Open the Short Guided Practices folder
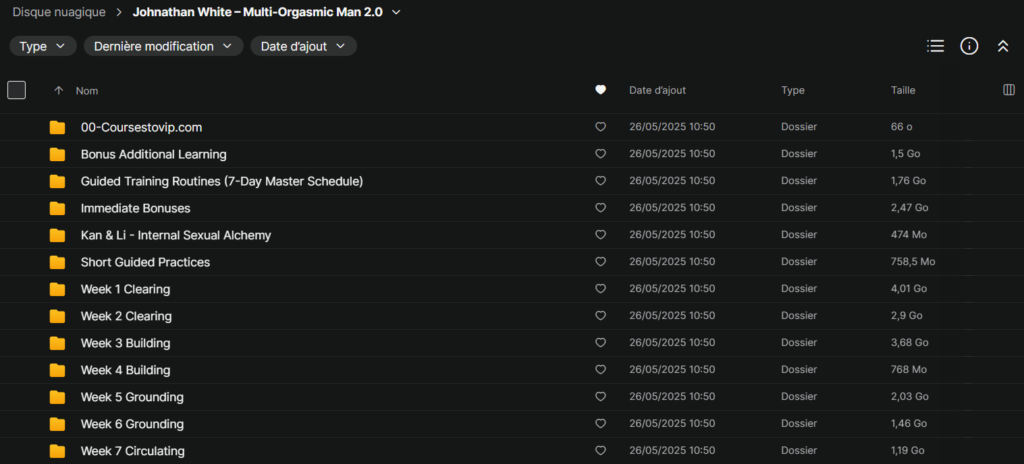Image resolution: width=1024 pixels, height=464 pixels. coord(145,262)
